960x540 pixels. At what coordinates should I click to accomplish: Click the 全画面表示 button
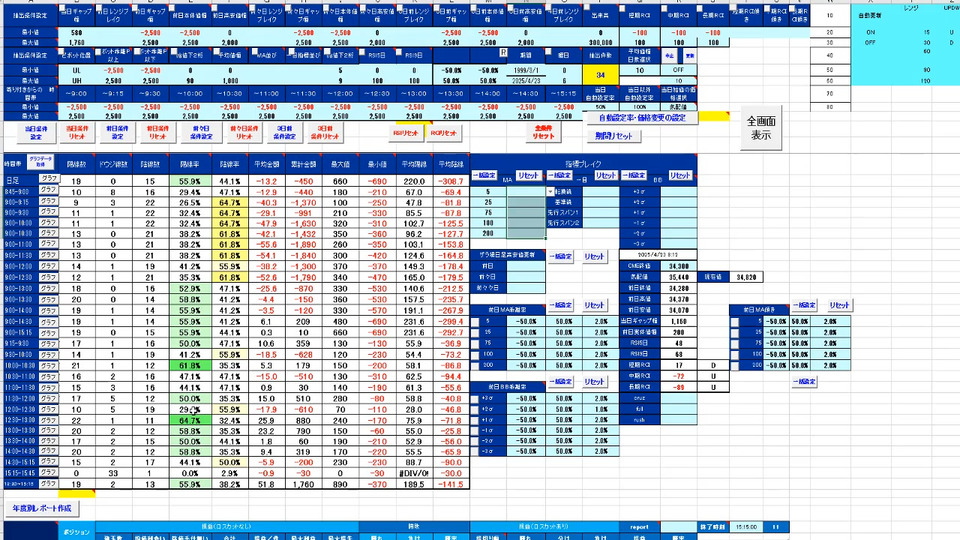point(761,128)
